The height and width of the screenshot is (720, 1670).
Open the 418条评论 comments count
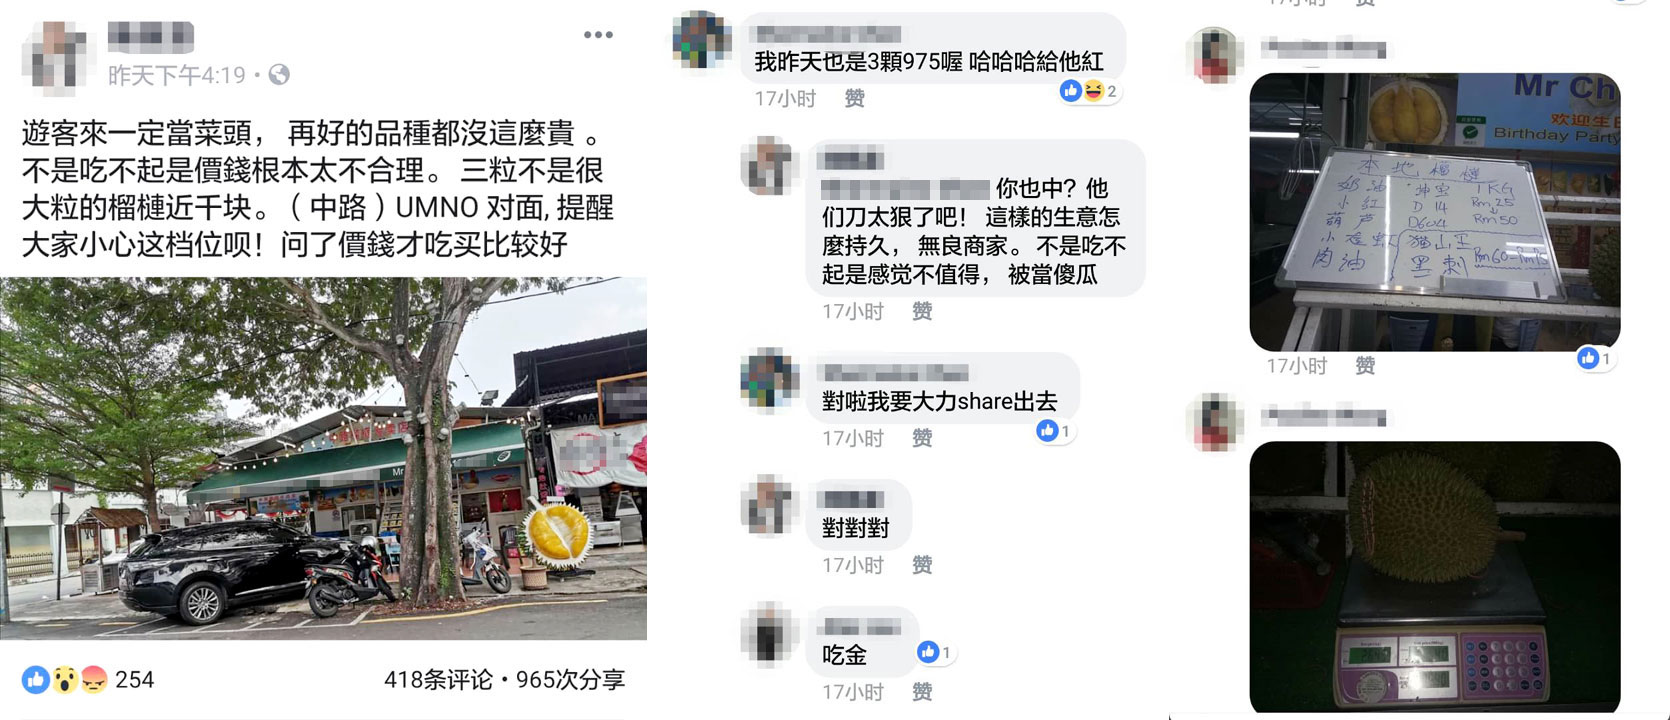[x=438, y=680]
